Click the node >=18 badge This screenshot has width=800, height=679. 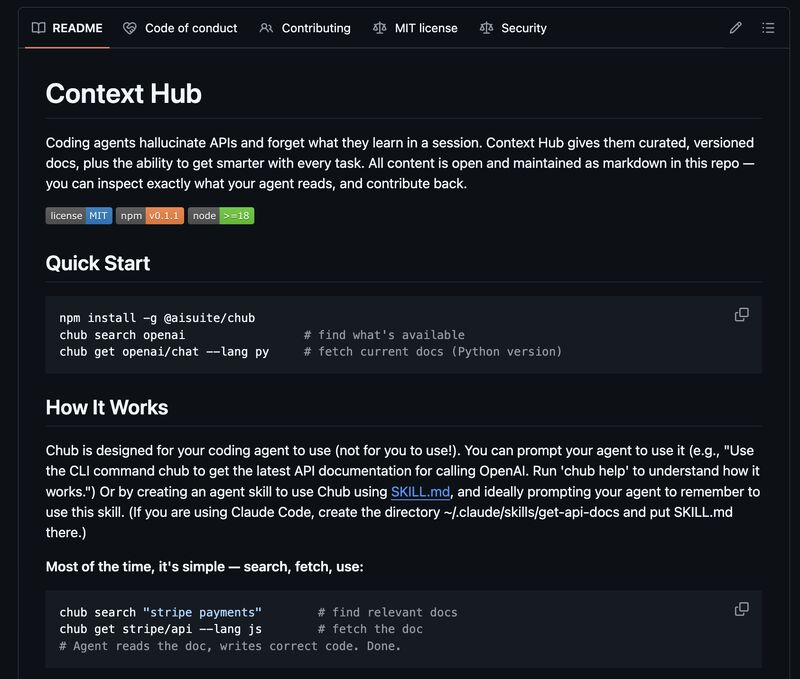(x=221, y=215)
